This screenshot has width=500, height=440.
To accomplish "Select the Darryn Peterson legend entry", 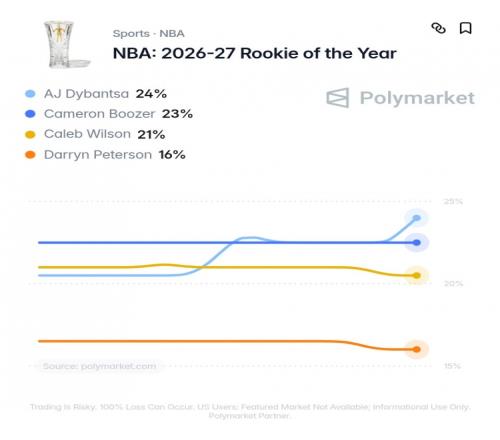I will tap(105, 155).
